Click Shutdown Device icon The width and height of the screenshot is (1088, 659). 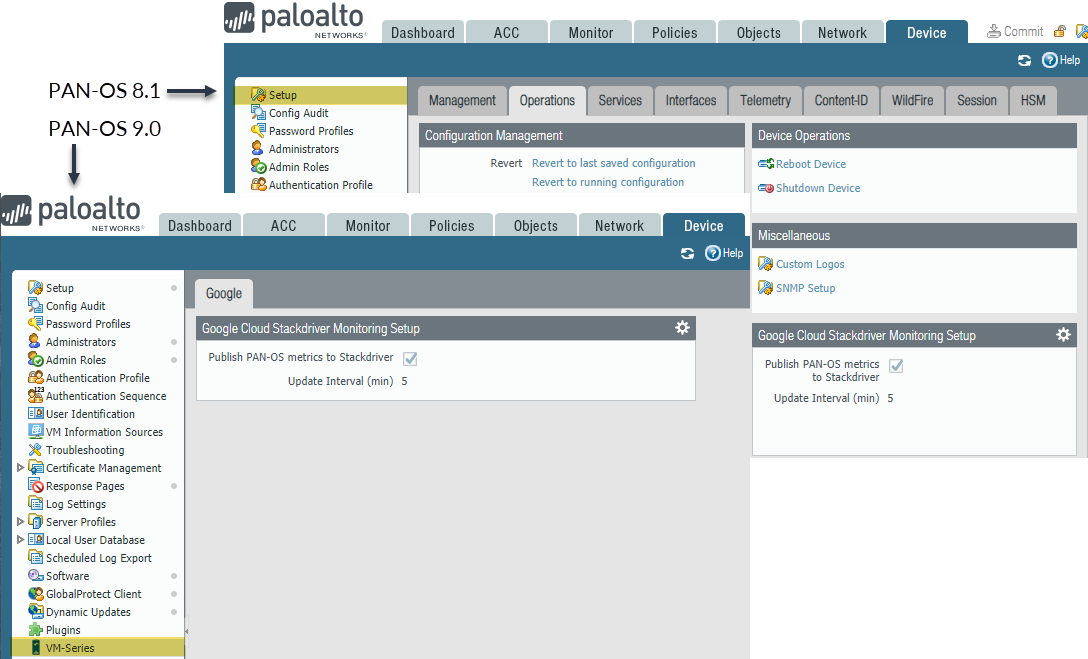click(766, 188)
